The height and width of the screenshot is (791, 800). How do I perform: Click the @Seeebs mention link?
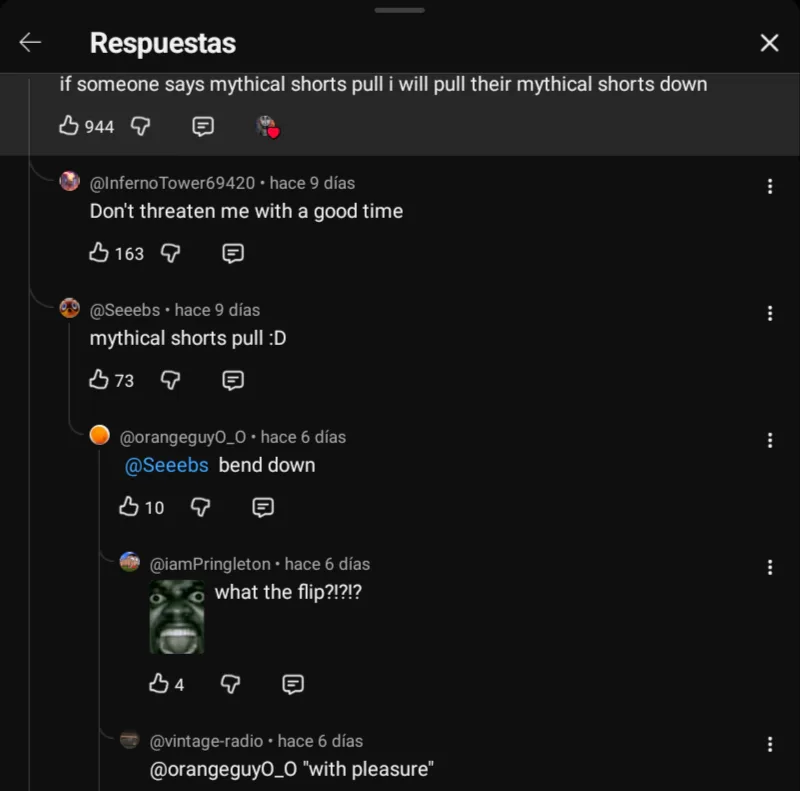[x=166, y=465]
